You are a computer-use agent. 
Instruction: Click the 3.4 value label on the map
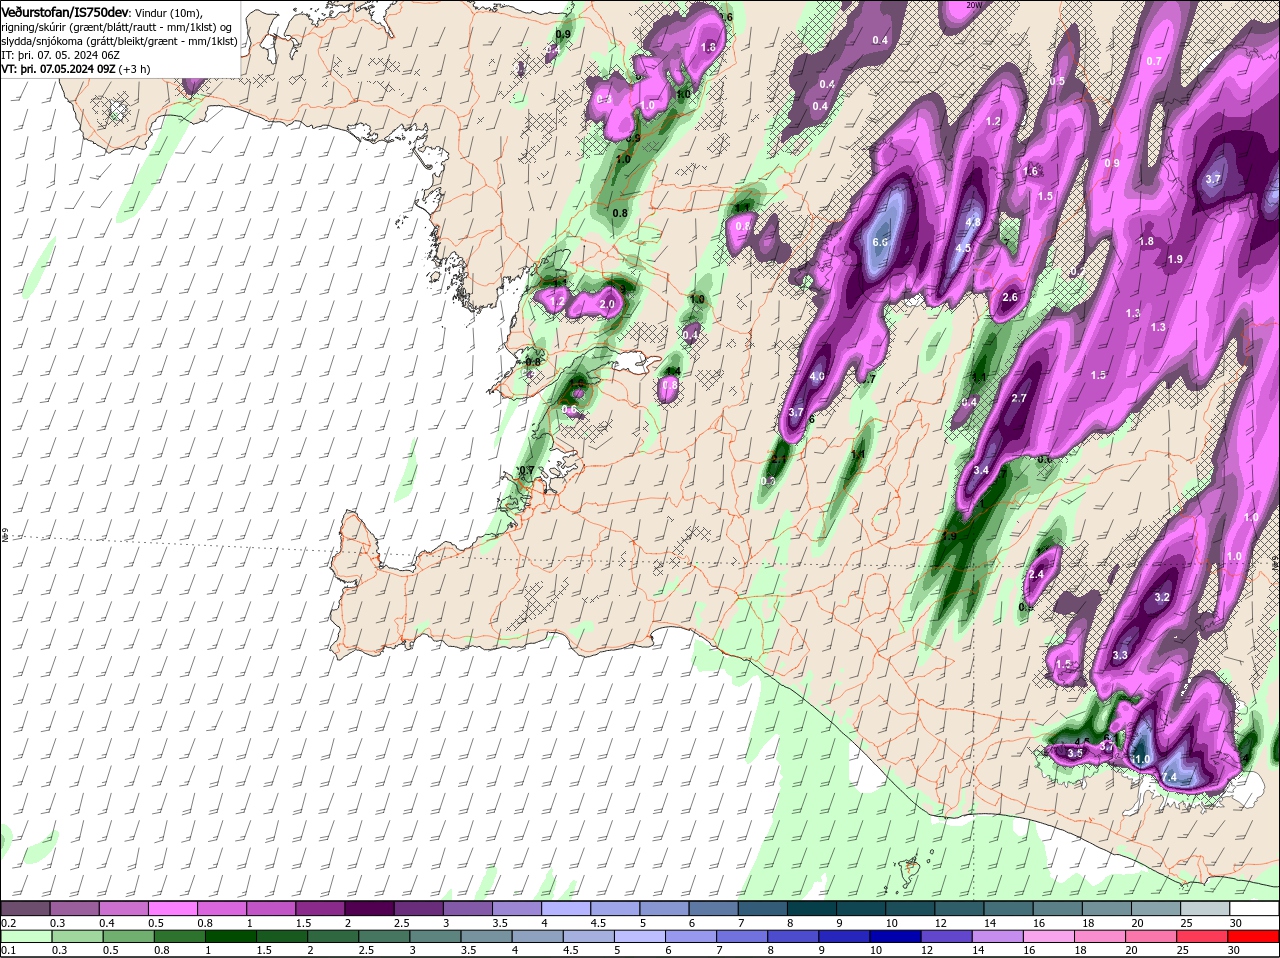981,470
